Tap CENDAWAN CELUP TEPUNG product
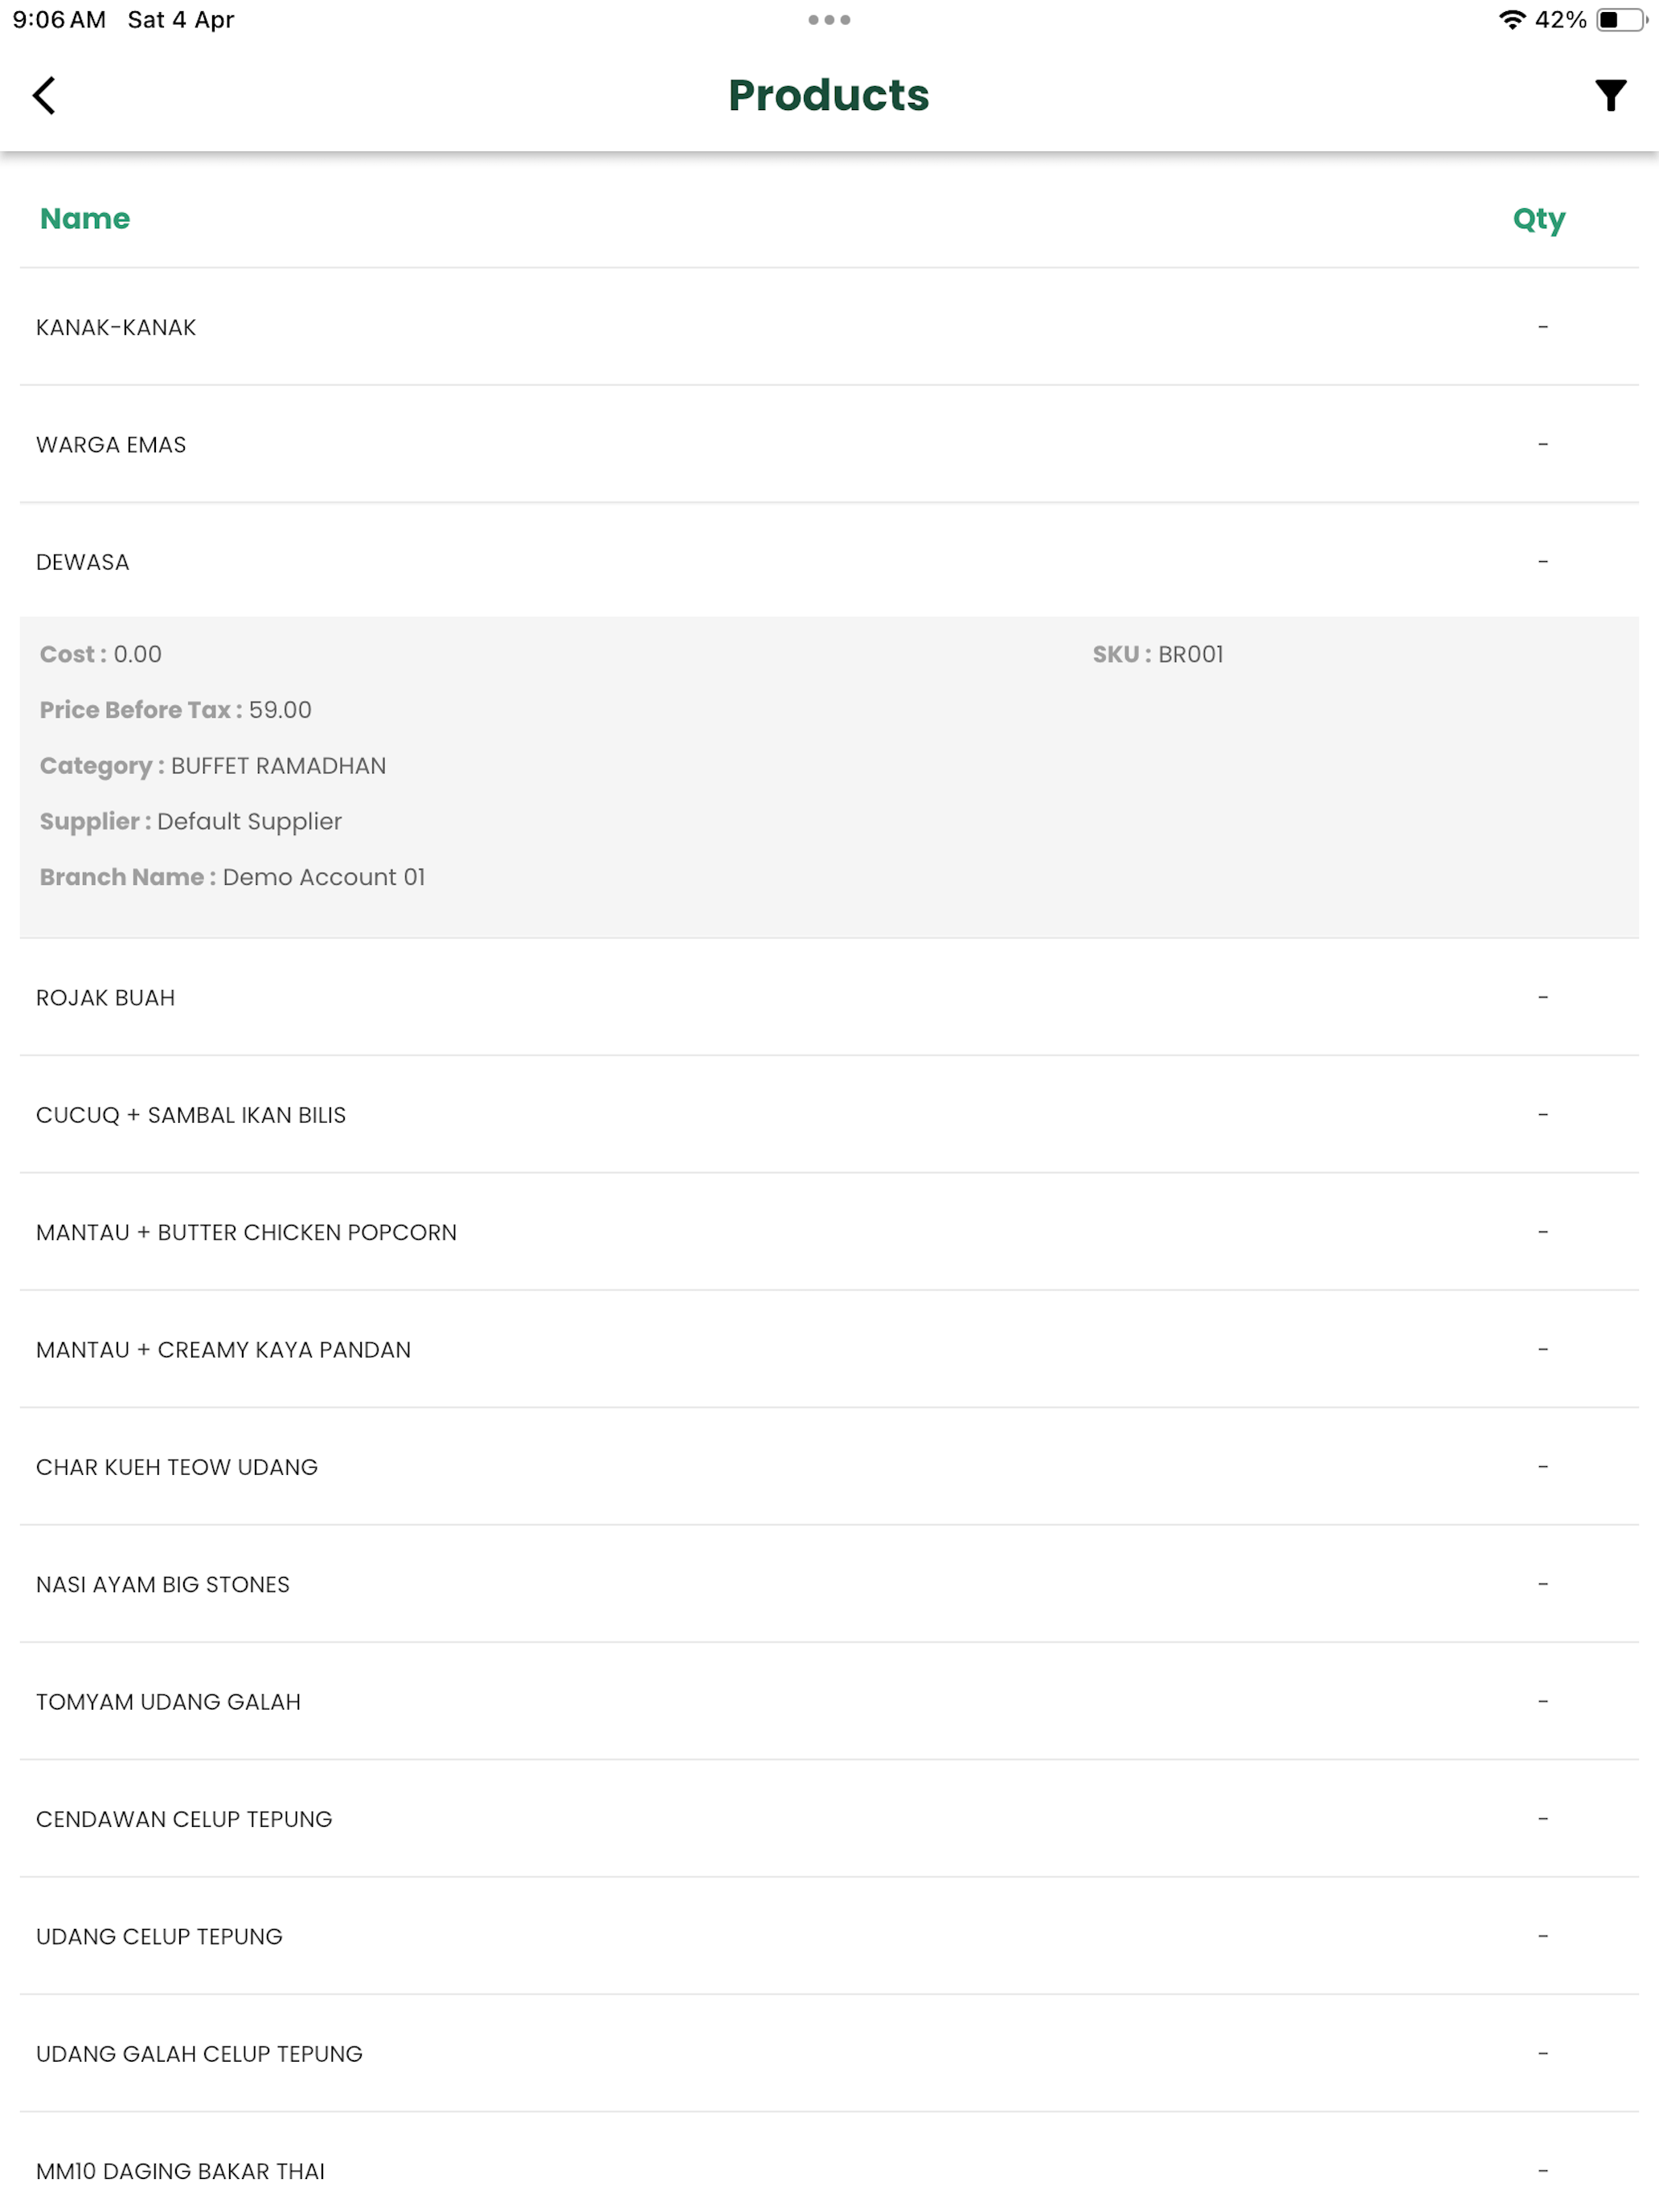 point(829,1818)
